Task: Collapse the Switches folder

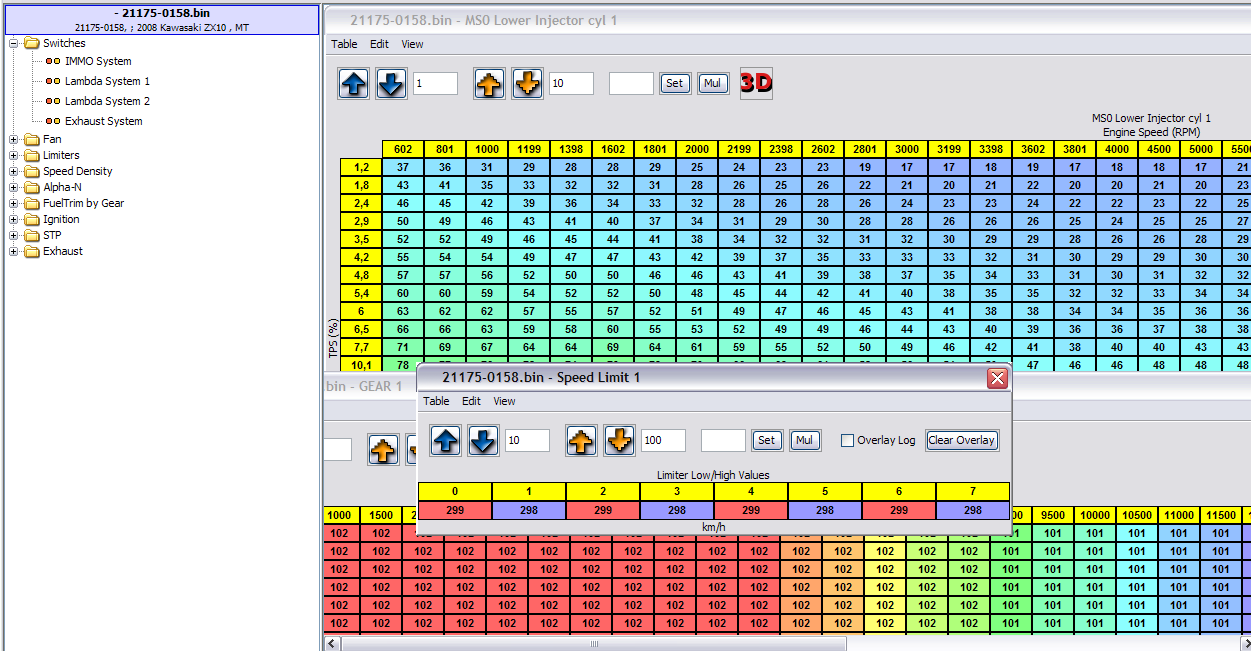Action: (14, 43)
